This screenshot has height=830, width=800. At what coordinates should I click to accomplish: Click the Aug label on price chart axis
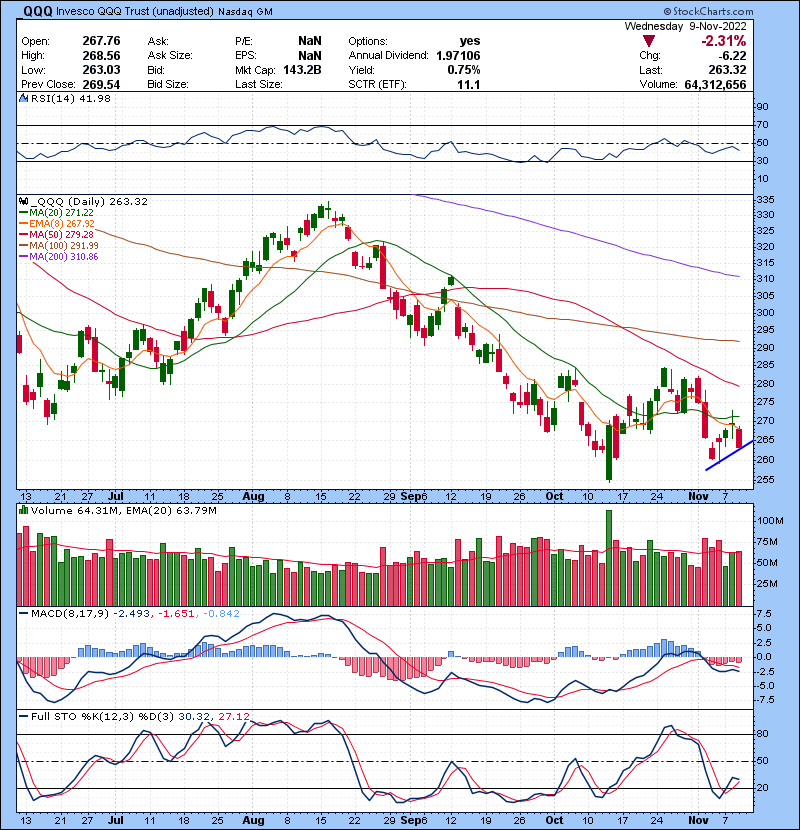tap(253, 497)
